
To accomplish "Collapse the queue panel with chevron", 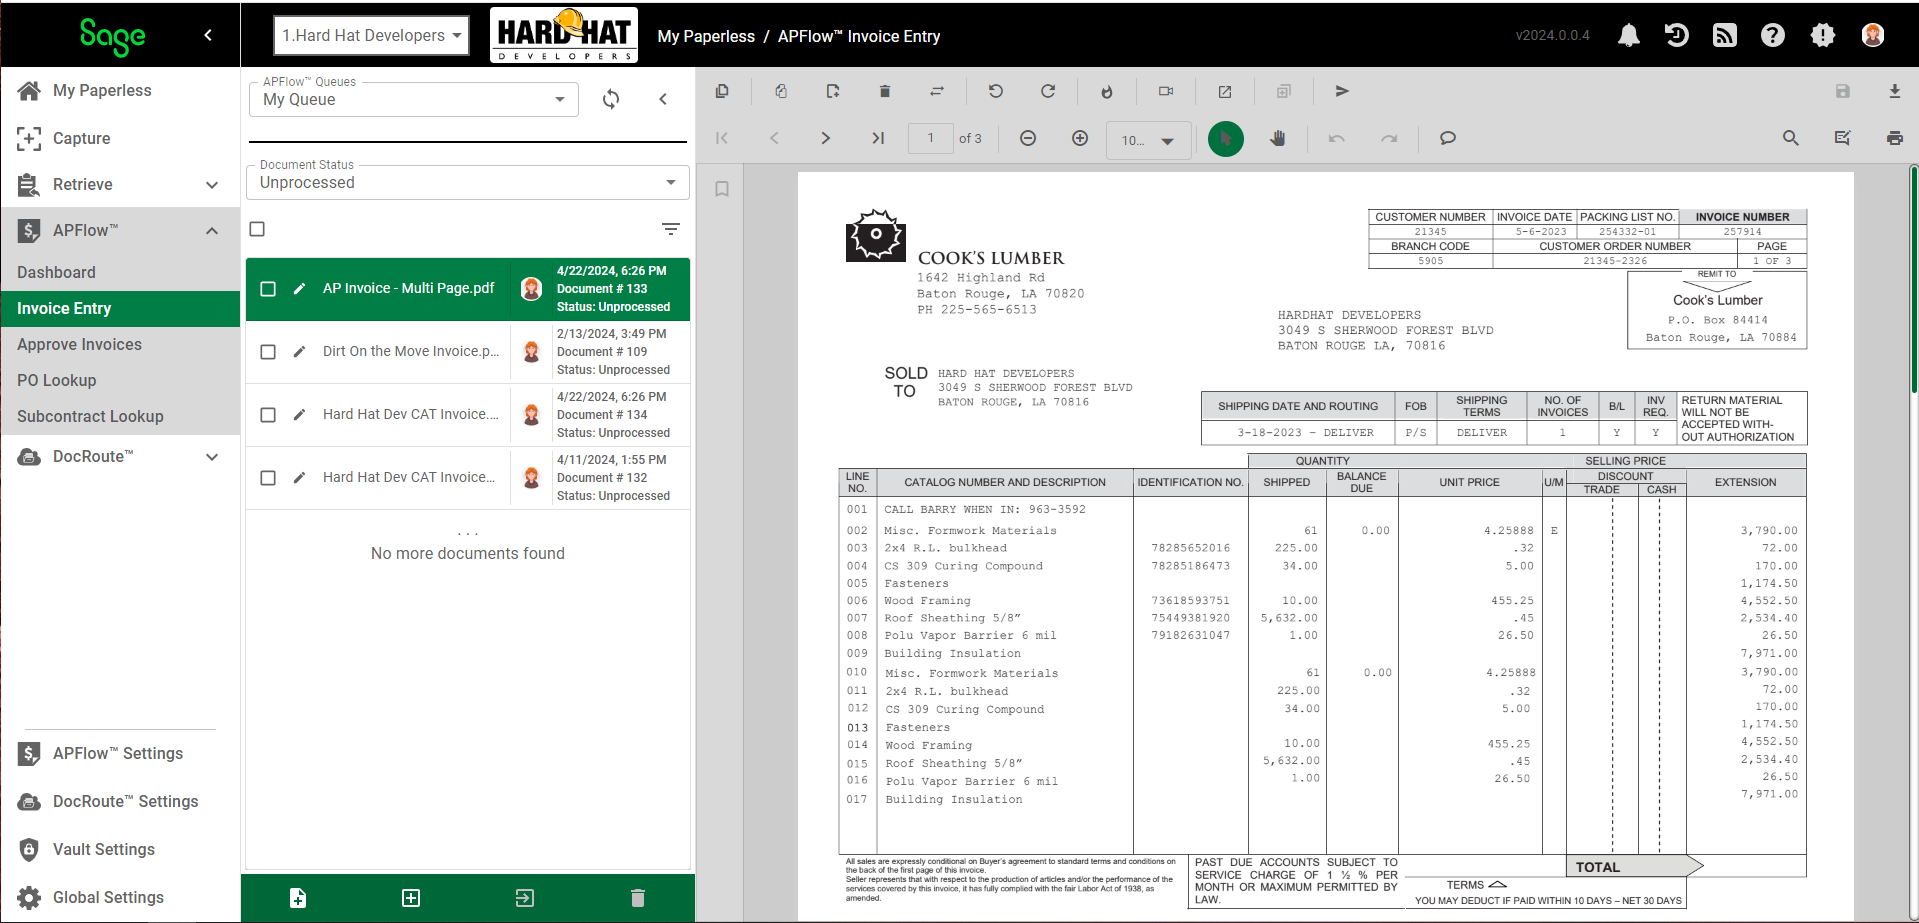I will click(x=663, y=99).
